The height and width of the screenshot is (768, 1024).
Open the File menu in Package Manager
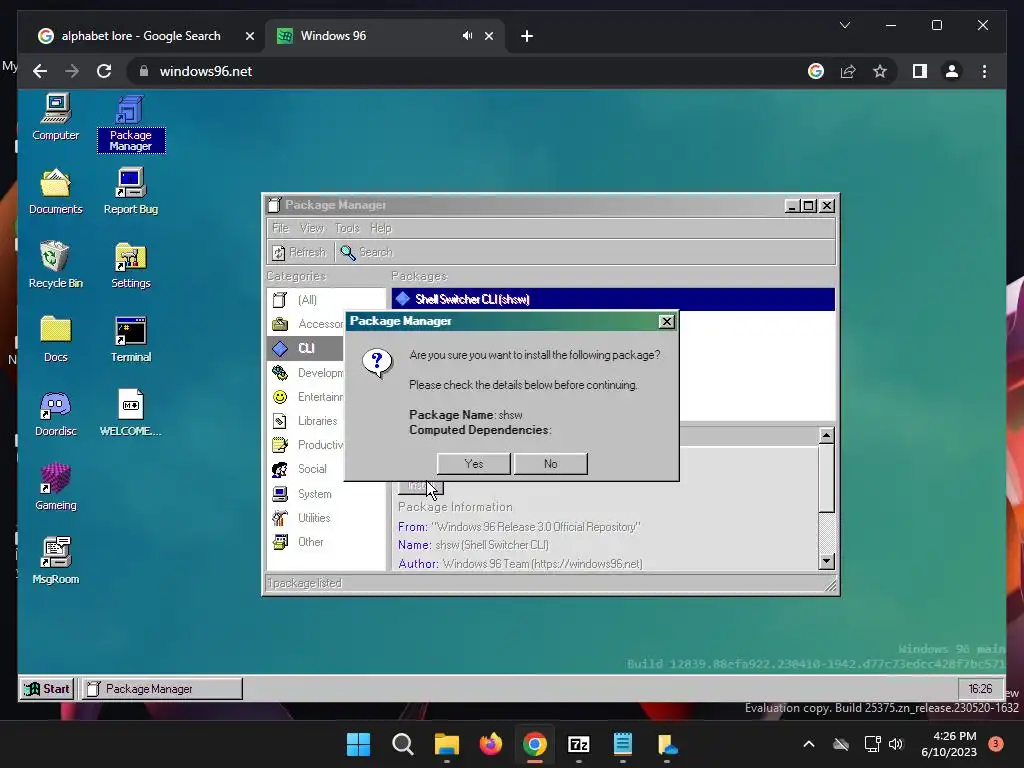(x=280, y=228)
